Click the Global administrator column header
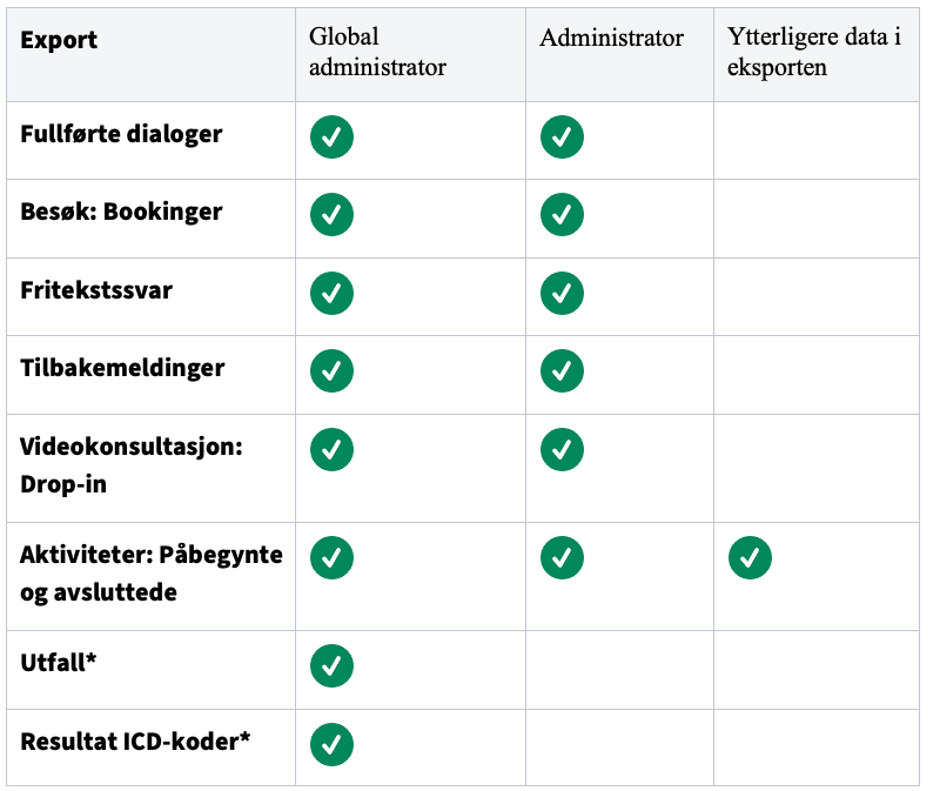The width and height of the screenshot is (941, 791). [377, 52]
